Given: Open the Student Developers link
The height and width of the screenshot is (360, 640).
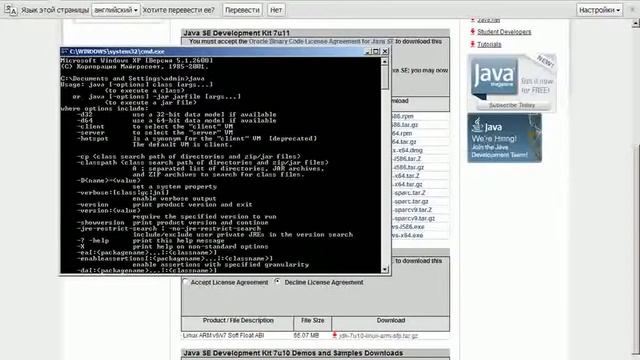Looking at the screenshot, I should point(504,32).
